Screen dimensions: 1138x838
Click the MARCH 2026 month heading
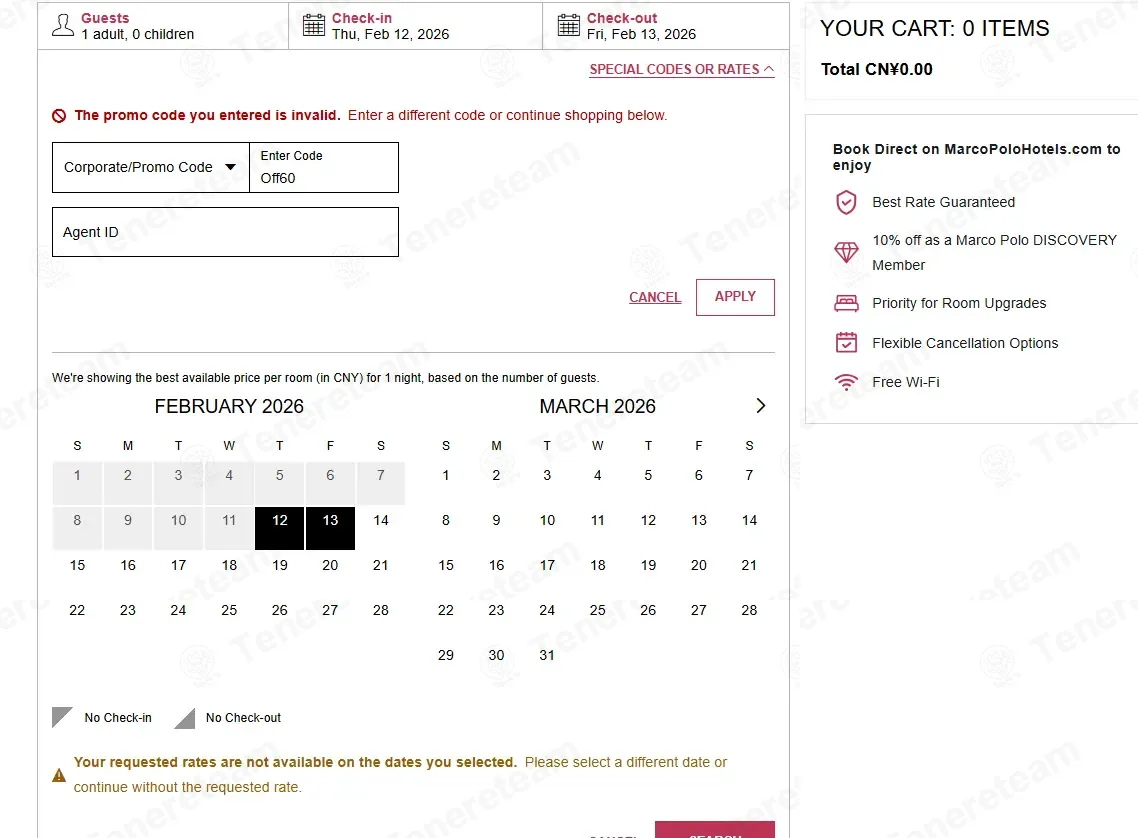597,406
